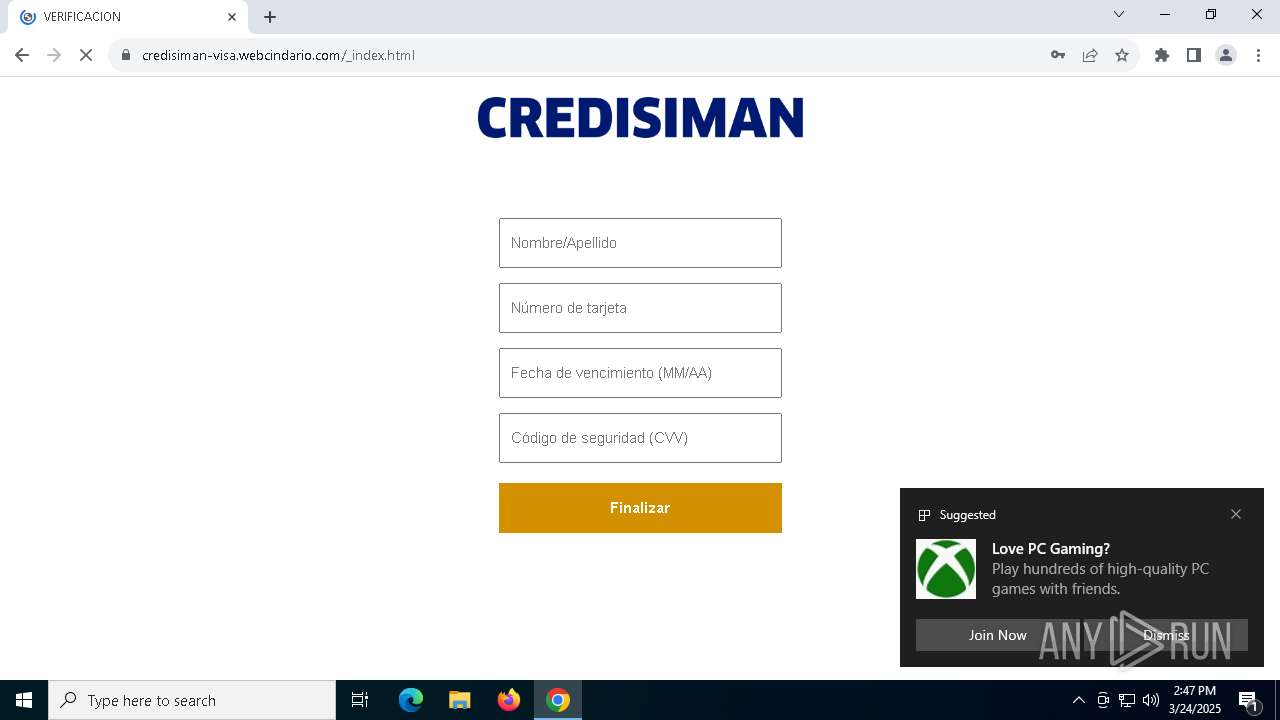1280x720 pixels.
Task: Open the volume speaker icon
Action: click(1151, 700)
